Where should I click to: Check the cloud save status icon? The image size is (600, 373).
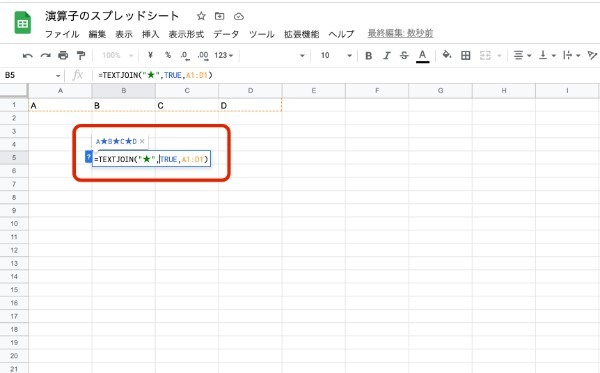coord(239,16)
